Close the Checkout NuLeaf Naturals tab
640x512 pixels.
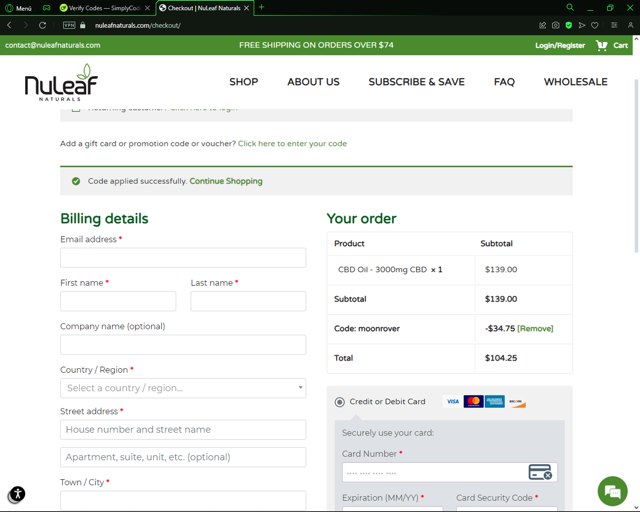click(x=247, y=8)
